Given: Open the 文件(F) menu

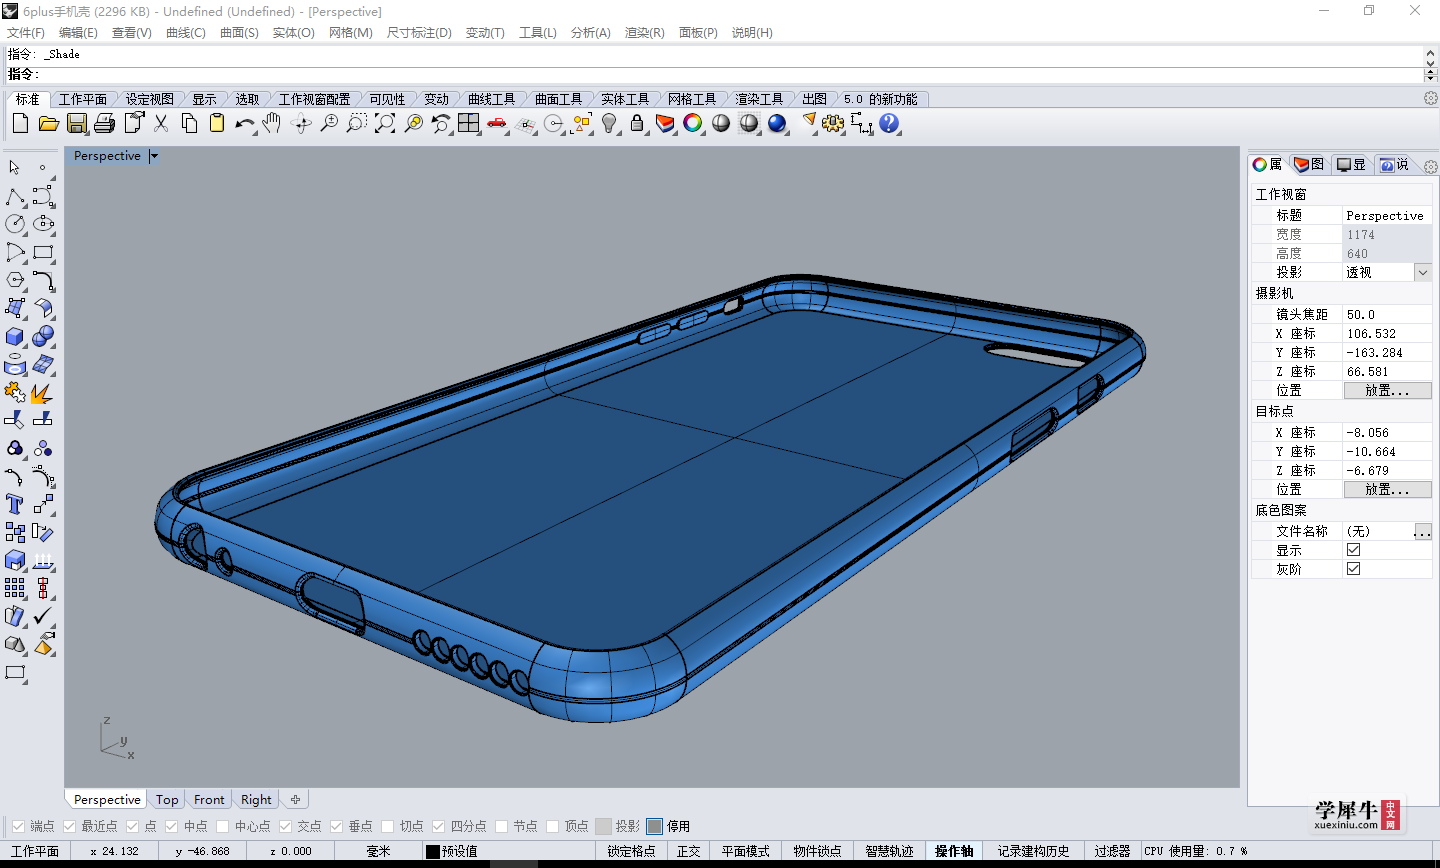Looking at the screenshot, I should point(26,33).
